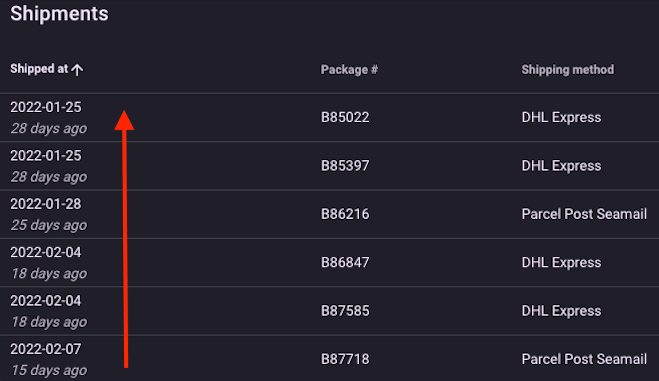Sort by Shipping method column
Screen dimensions: 659x381
[567, 70]
